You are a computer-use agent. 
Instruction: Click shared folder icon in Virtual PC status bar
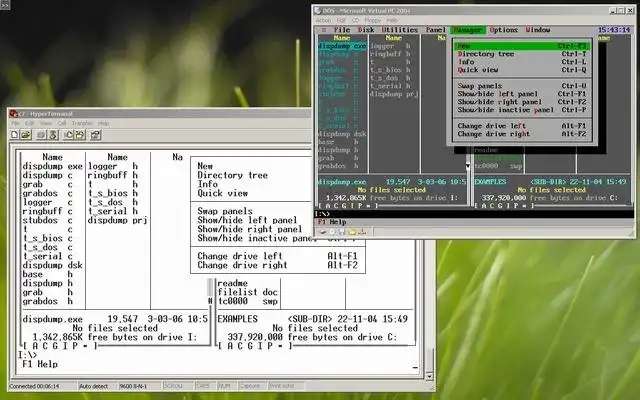pos(352,232)
